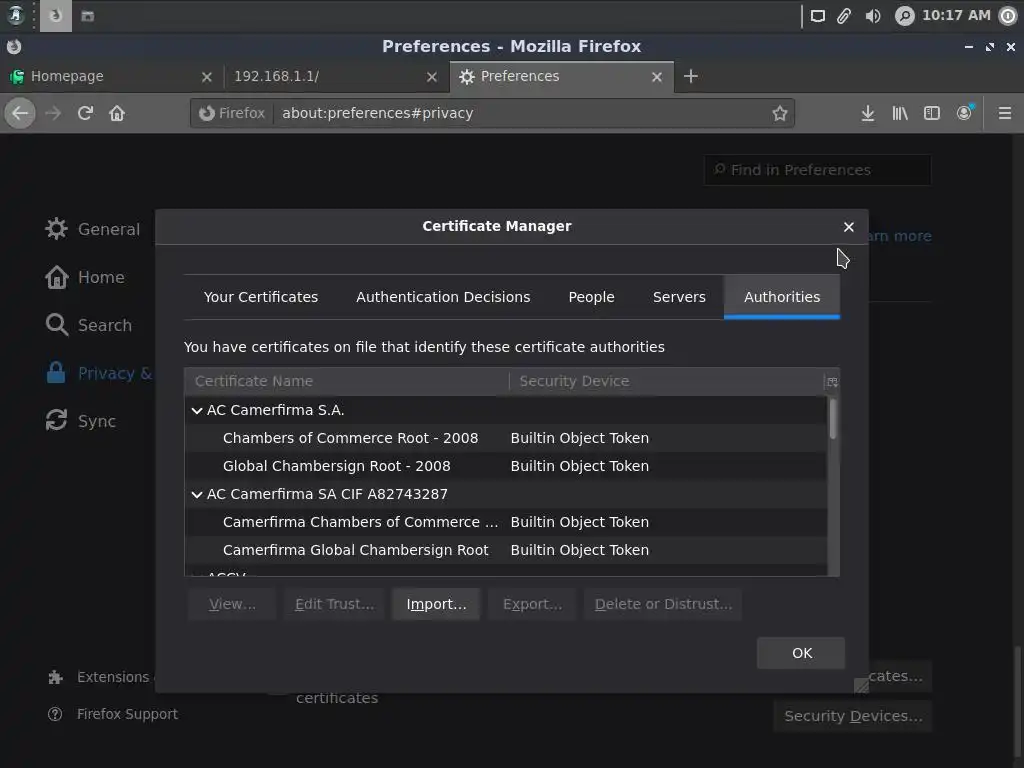
Task: Click Delete or Distrust... button
Action: coord(663,604)
